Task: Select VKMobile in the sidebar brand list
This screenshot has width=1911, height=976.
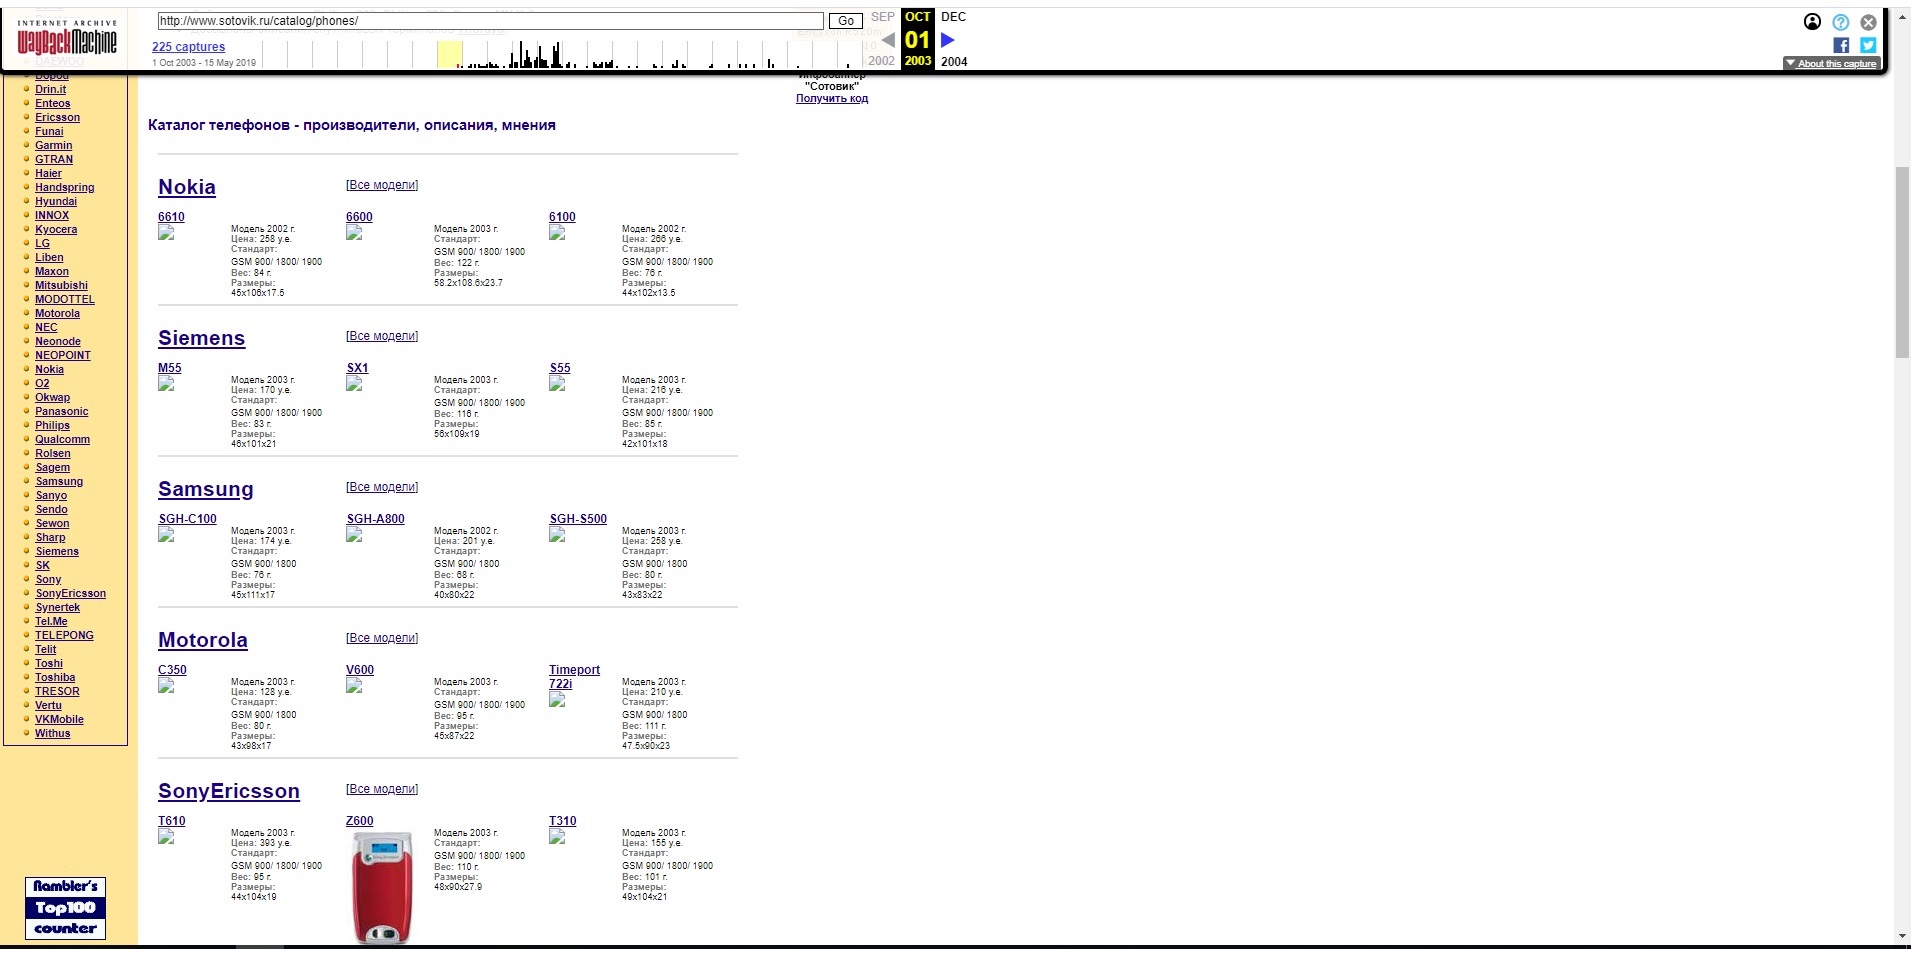Action: tap(59, 719)
